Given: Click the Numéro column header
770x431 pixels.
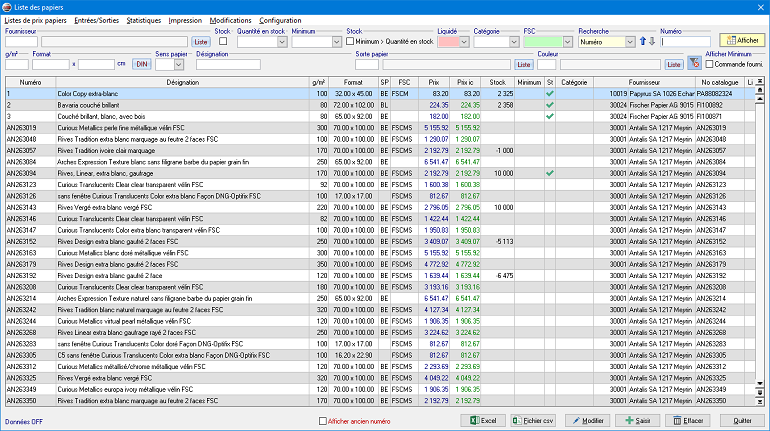Looking at the screenshot, I should pos(30,82).
